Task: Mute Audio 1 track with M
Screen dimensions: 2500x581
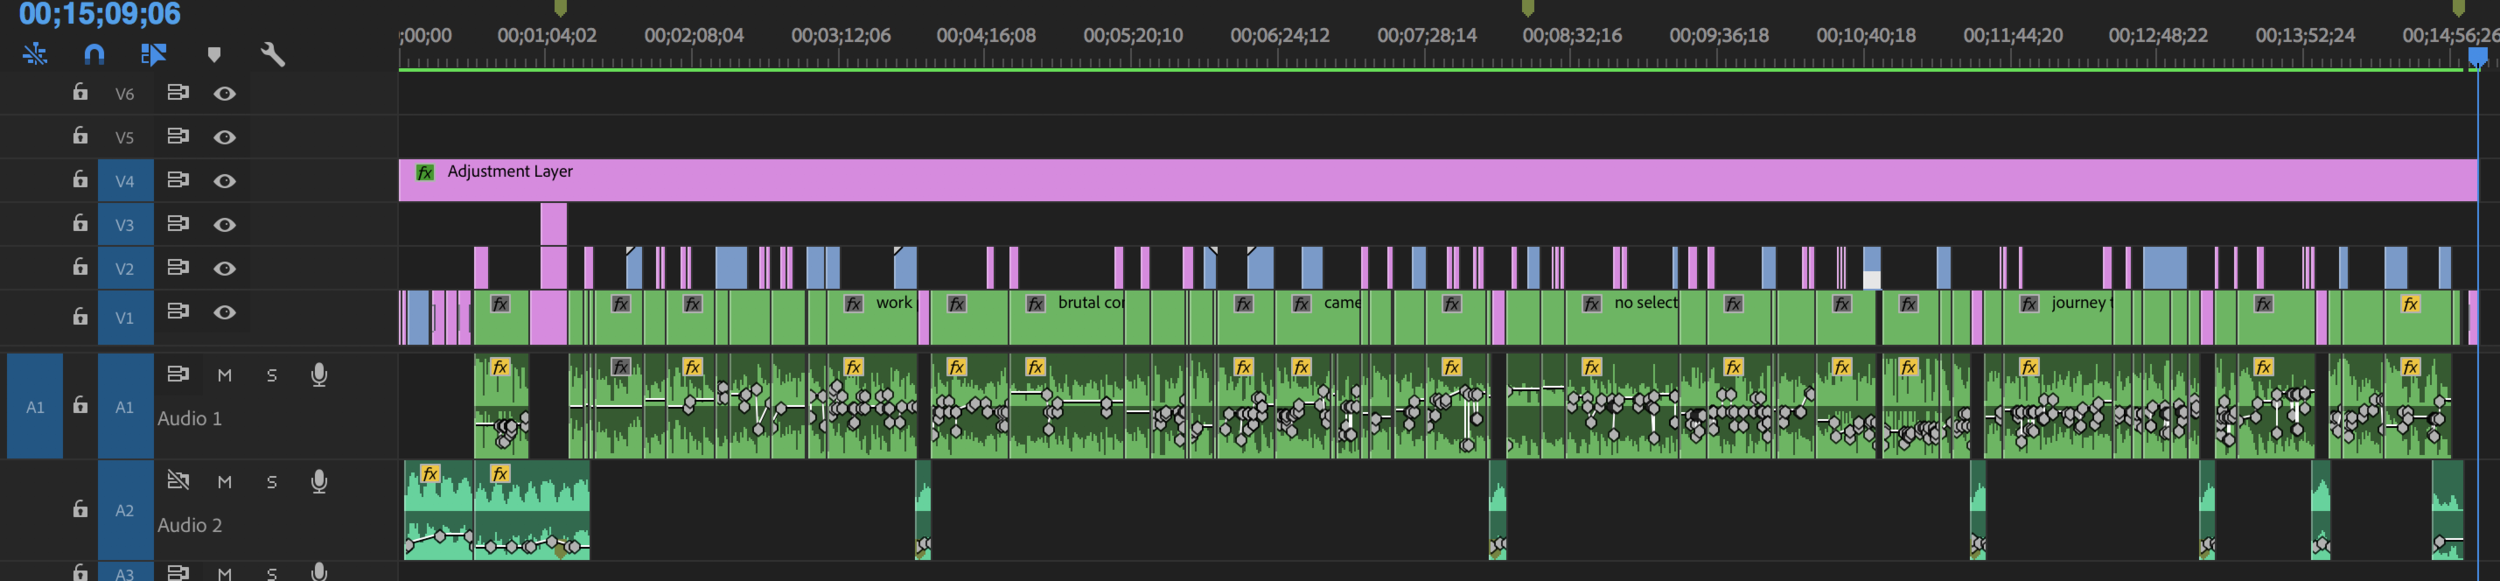Action: 225,375
